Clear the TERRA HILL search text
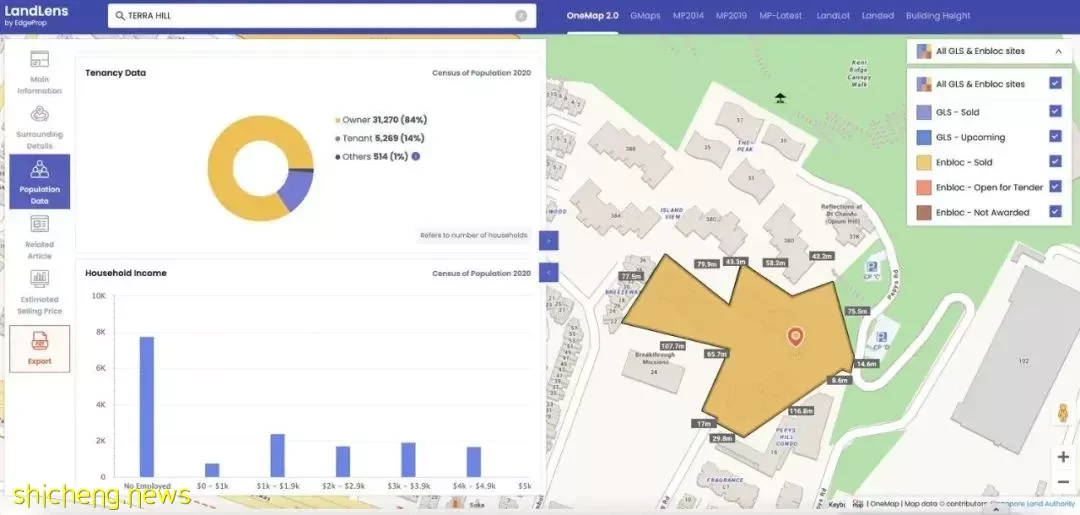1080x515 pixels. 521,16
